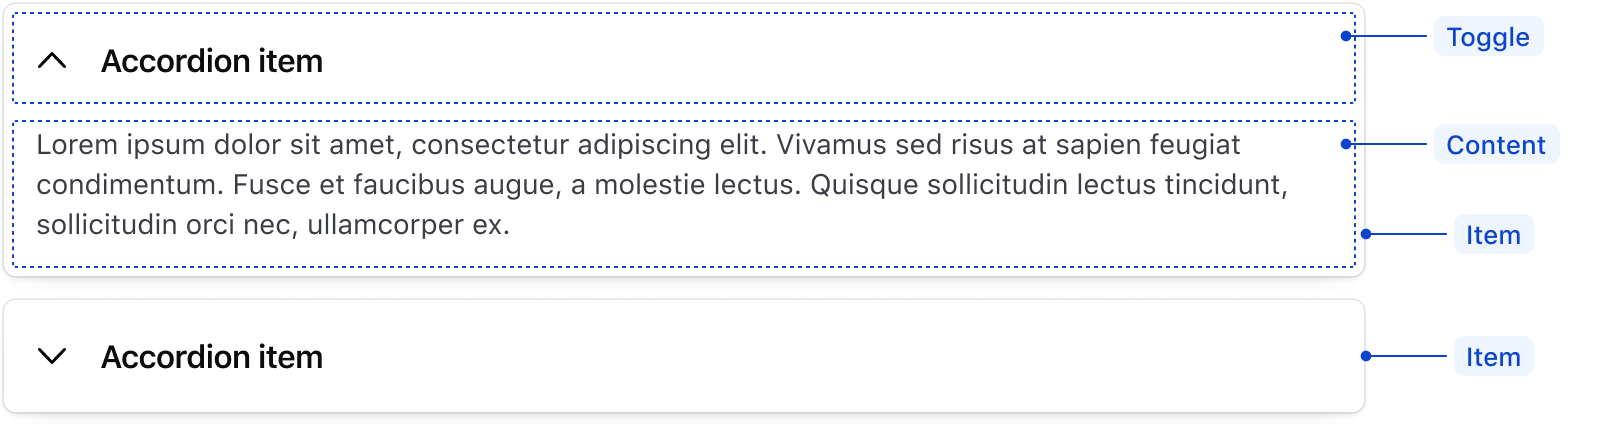This screenshot has height=424, width=1600.
Task: Click the expanded item's "Accordion item" title
Action: coord(212,61)
